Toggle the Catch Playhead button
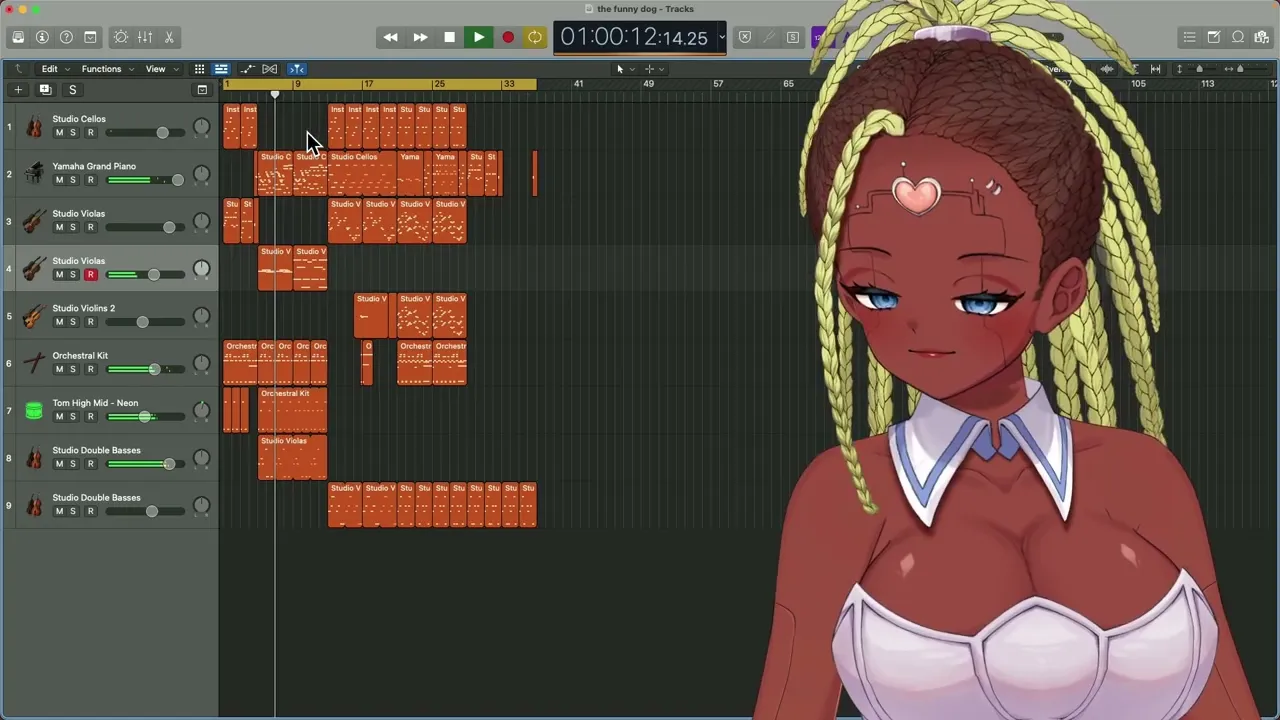1280x720 pixels. [x=297, y=69]
